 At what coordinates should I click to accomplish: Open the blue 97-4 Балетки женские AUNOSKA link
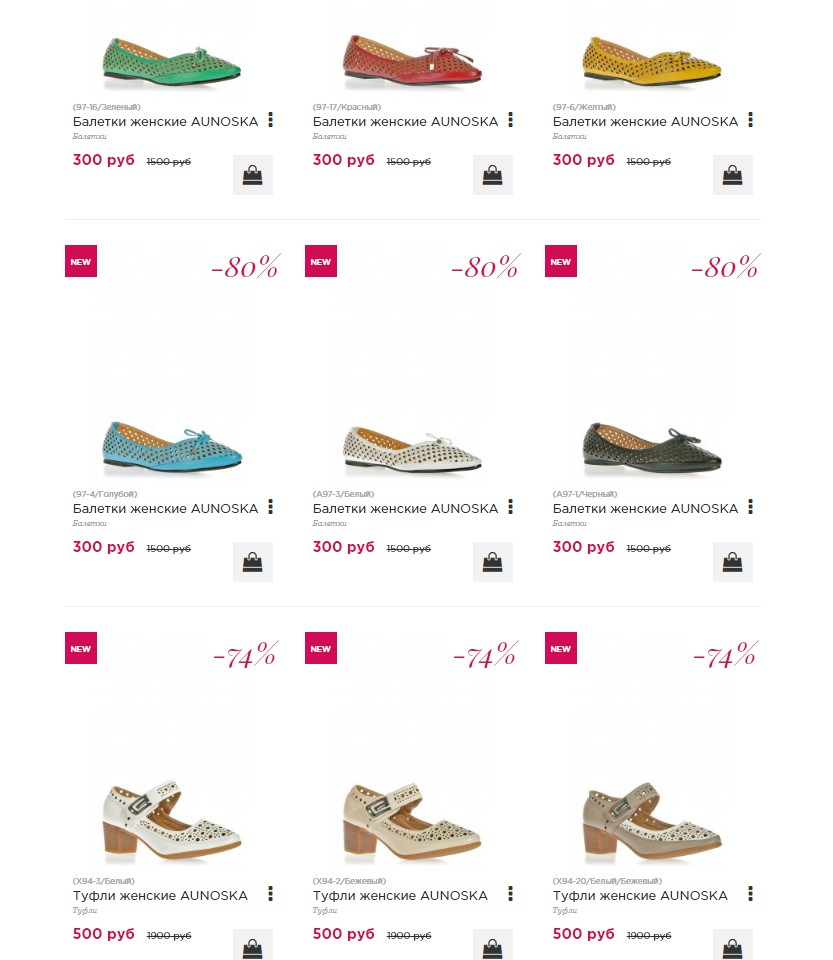pos(165,508)
